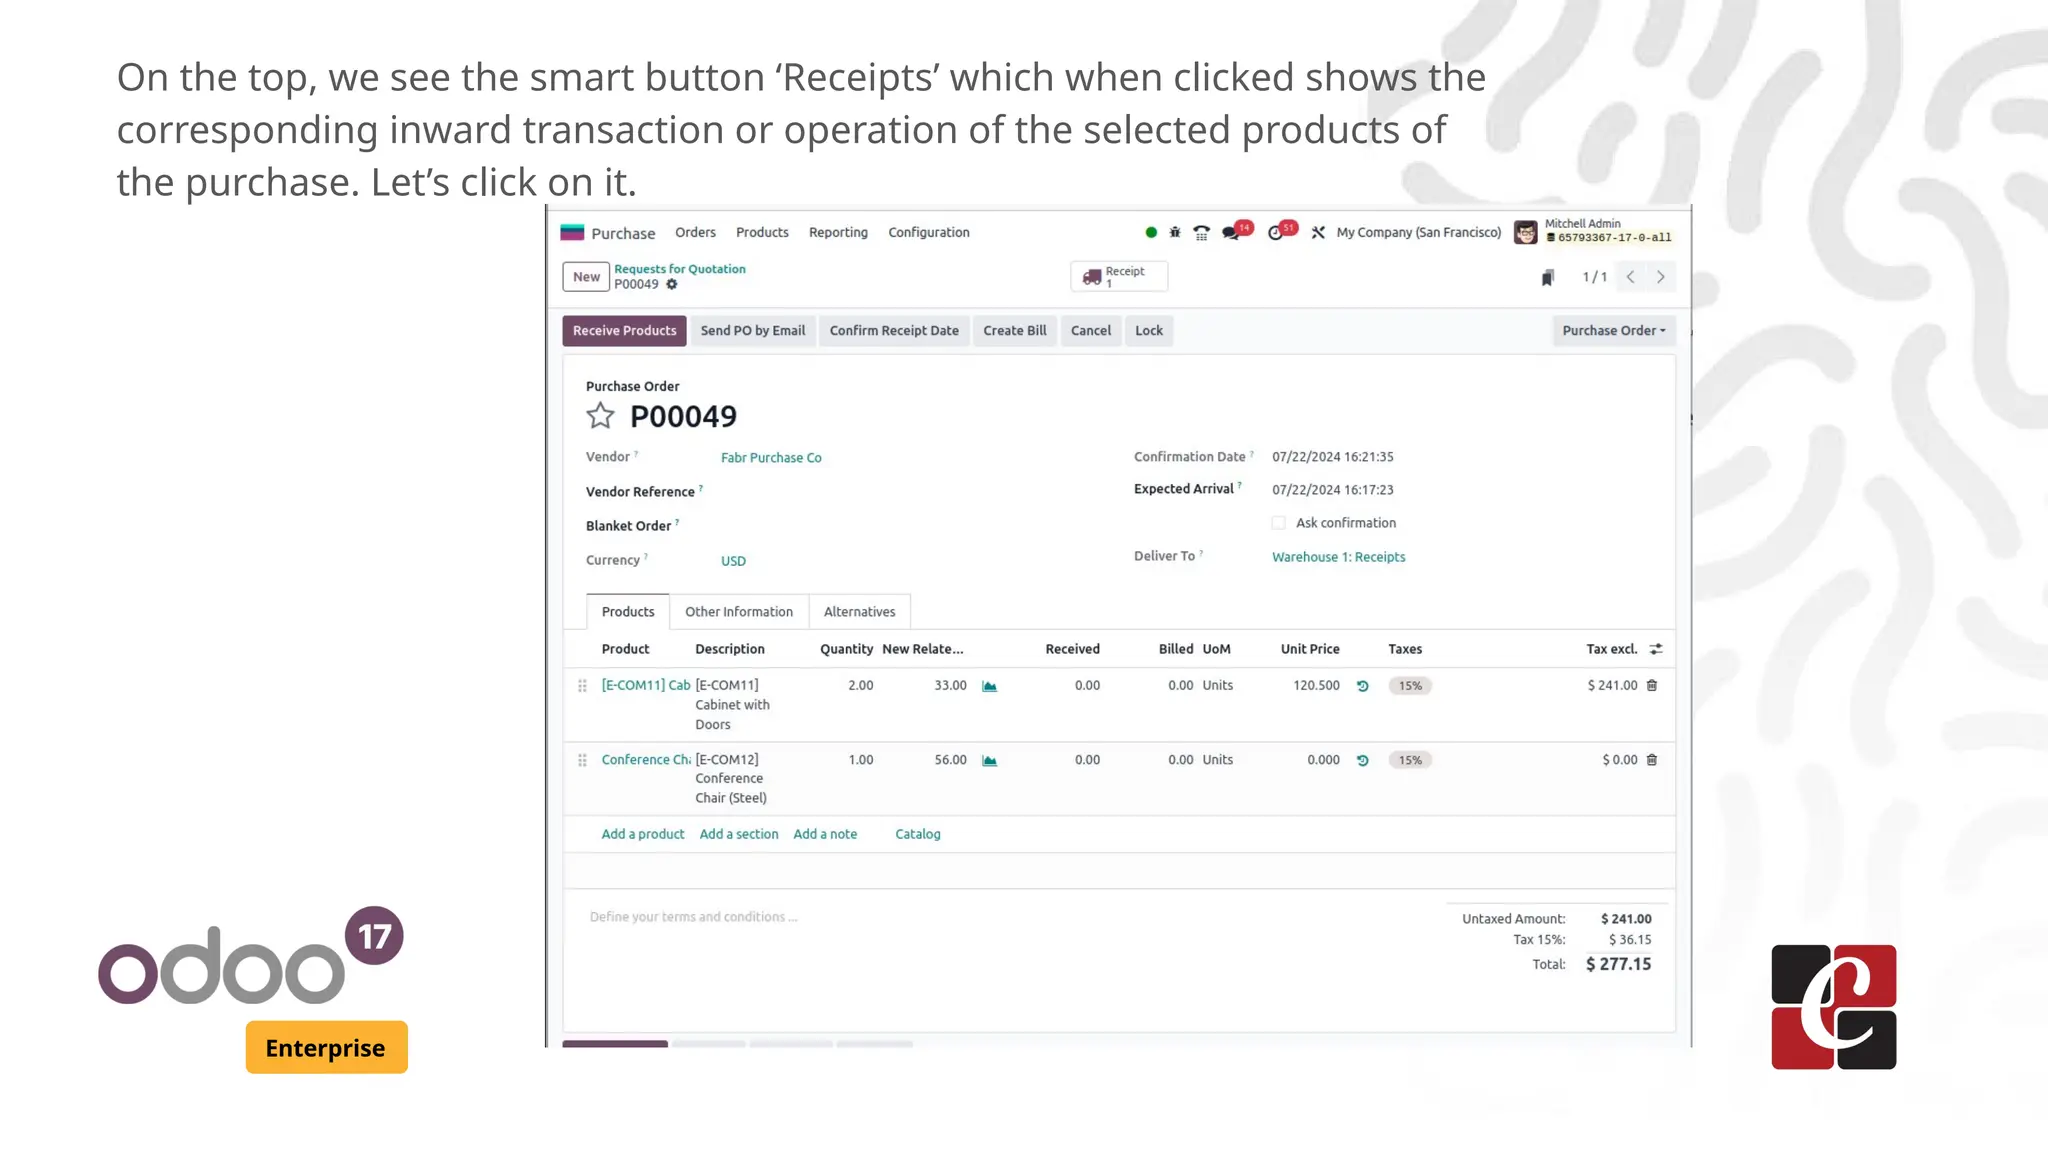Open the Products top menu
This screenshot has width=2048, height=1152.
tap(762, 232)
